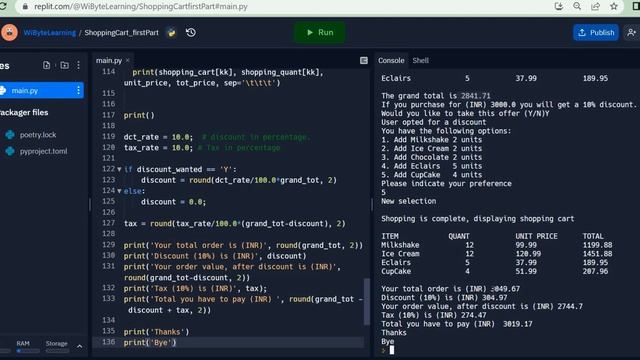Click line number 127 in the gutter
The width and height of the screenshot is (640, 360).
109,223
